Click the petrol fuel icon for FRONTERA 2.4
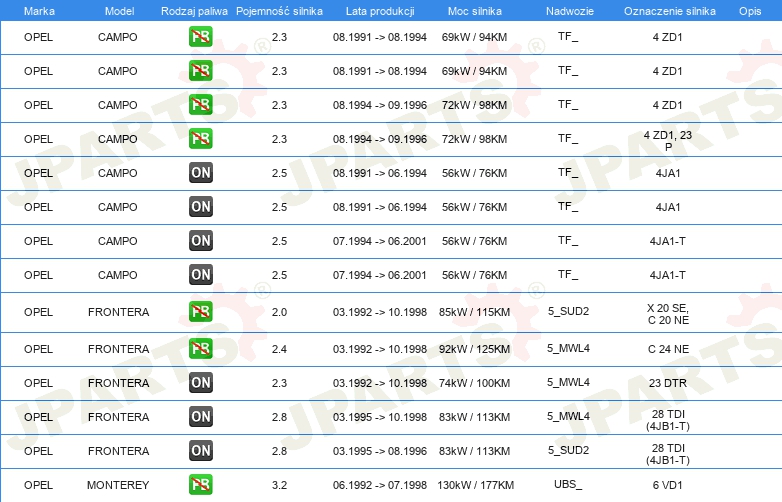The height and width of the screenshot is (502, 782). [200, 348]
